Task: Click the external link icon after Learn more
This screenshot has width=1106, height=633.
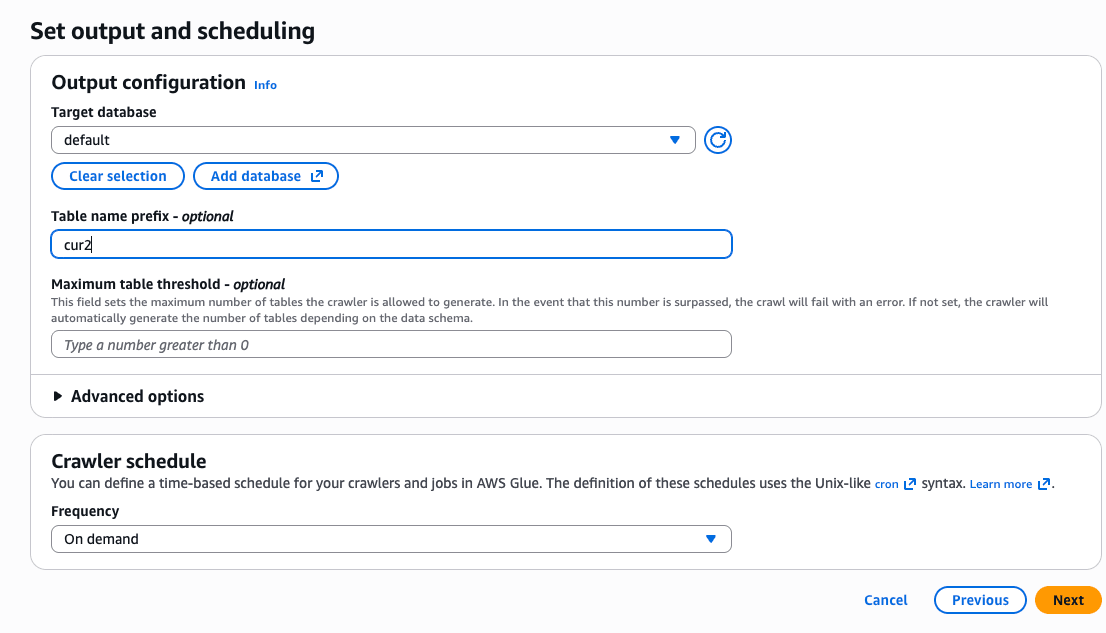Action: tap(1044, 484)
